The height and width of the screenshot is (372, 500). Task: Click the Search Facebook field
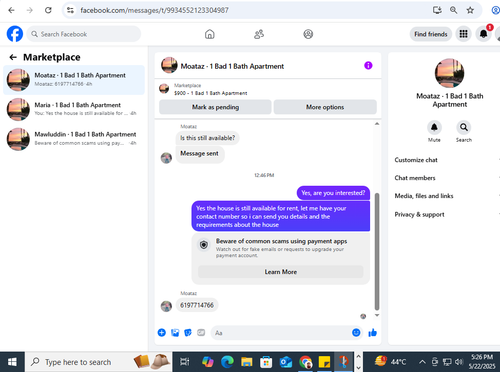84,34
